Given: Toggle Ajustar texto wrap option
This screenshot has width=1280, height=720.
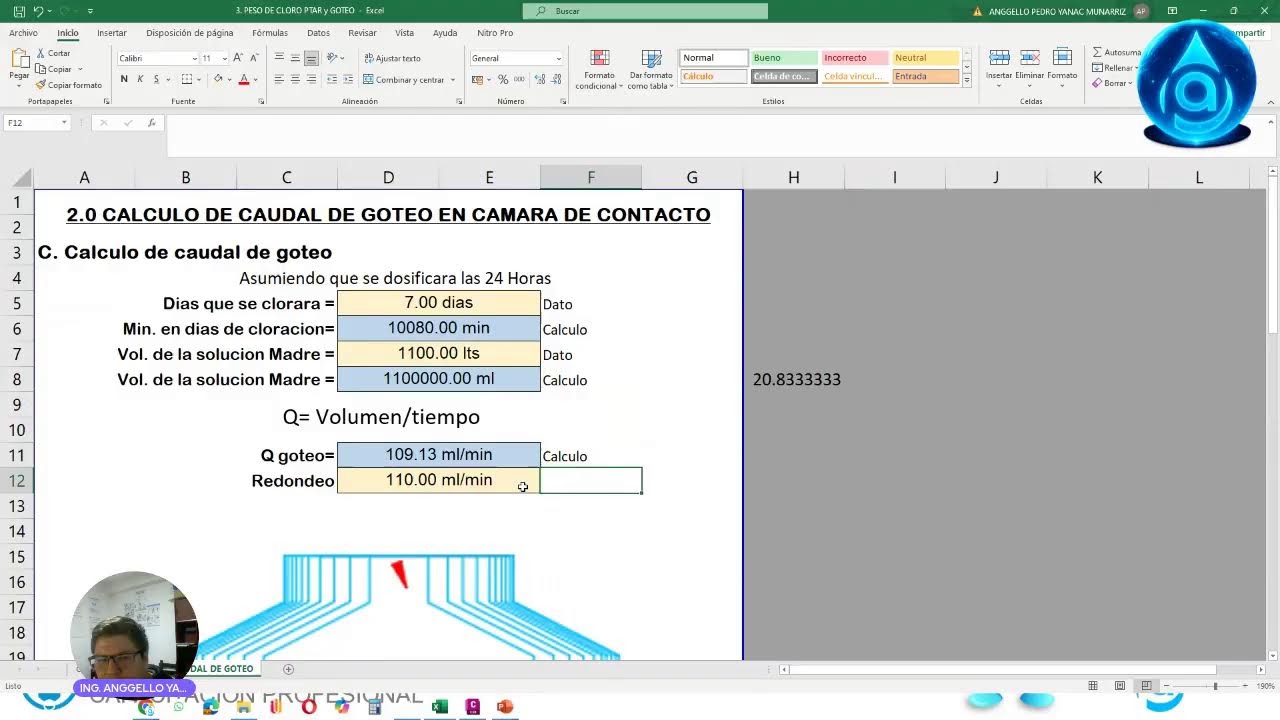Looking at the screenshot, I should click(x=392, y=58).
